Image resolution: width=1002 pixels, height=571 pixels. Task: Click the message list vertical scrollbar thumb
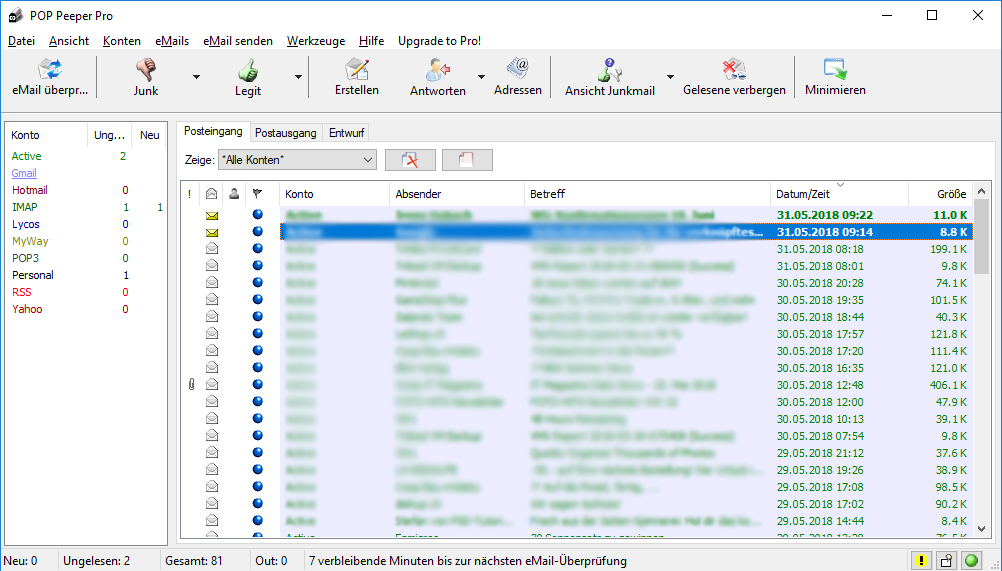[982, 236]
